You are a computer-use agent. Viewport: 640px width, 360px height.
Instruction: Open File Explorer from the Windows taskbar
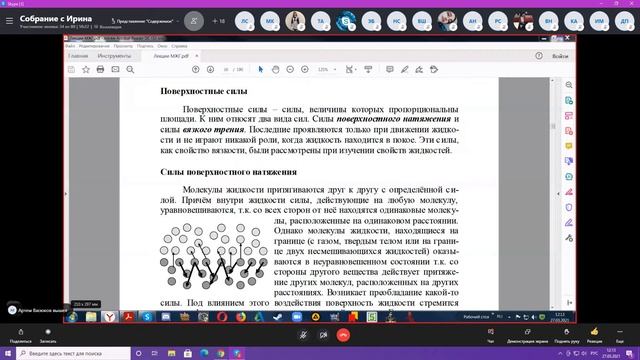[x=171, y=353]
